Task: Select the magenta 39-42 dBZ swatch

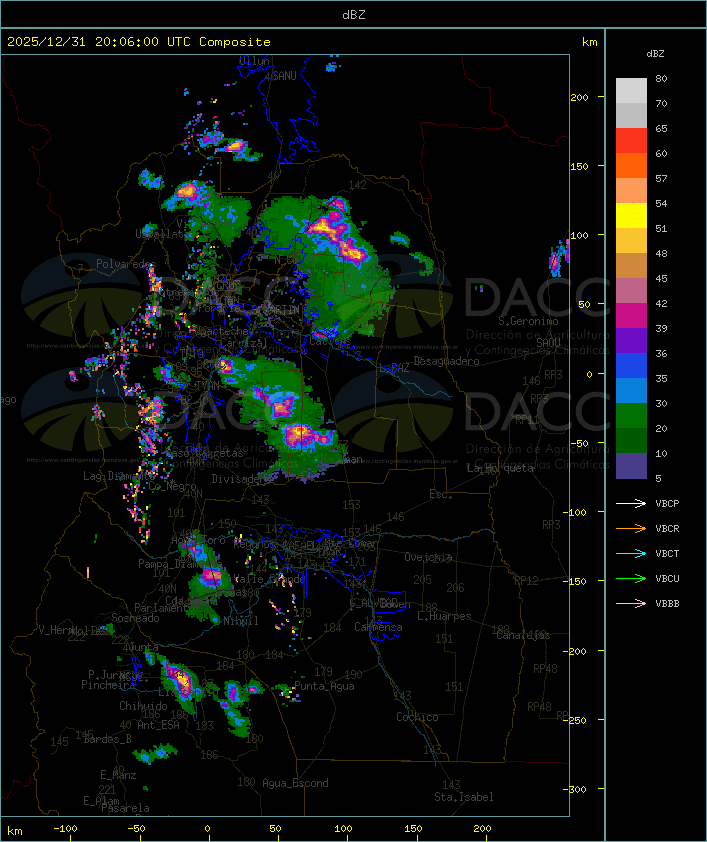Action: point(631,316)
